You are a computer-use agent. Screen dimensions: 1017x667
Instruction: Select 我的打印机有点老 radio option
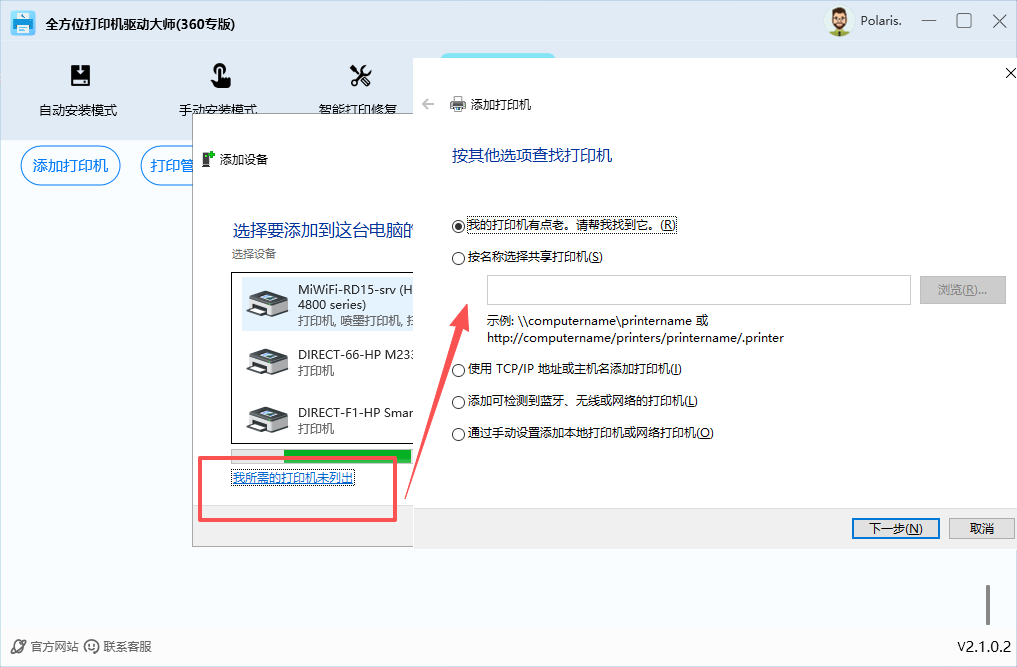(x=459, y=226)
